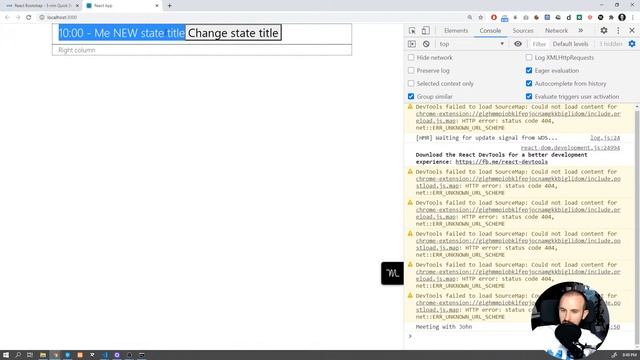640x360 pixels.
Task: Disable Autocomplete from history checkbox
Action: click(529, 84)
